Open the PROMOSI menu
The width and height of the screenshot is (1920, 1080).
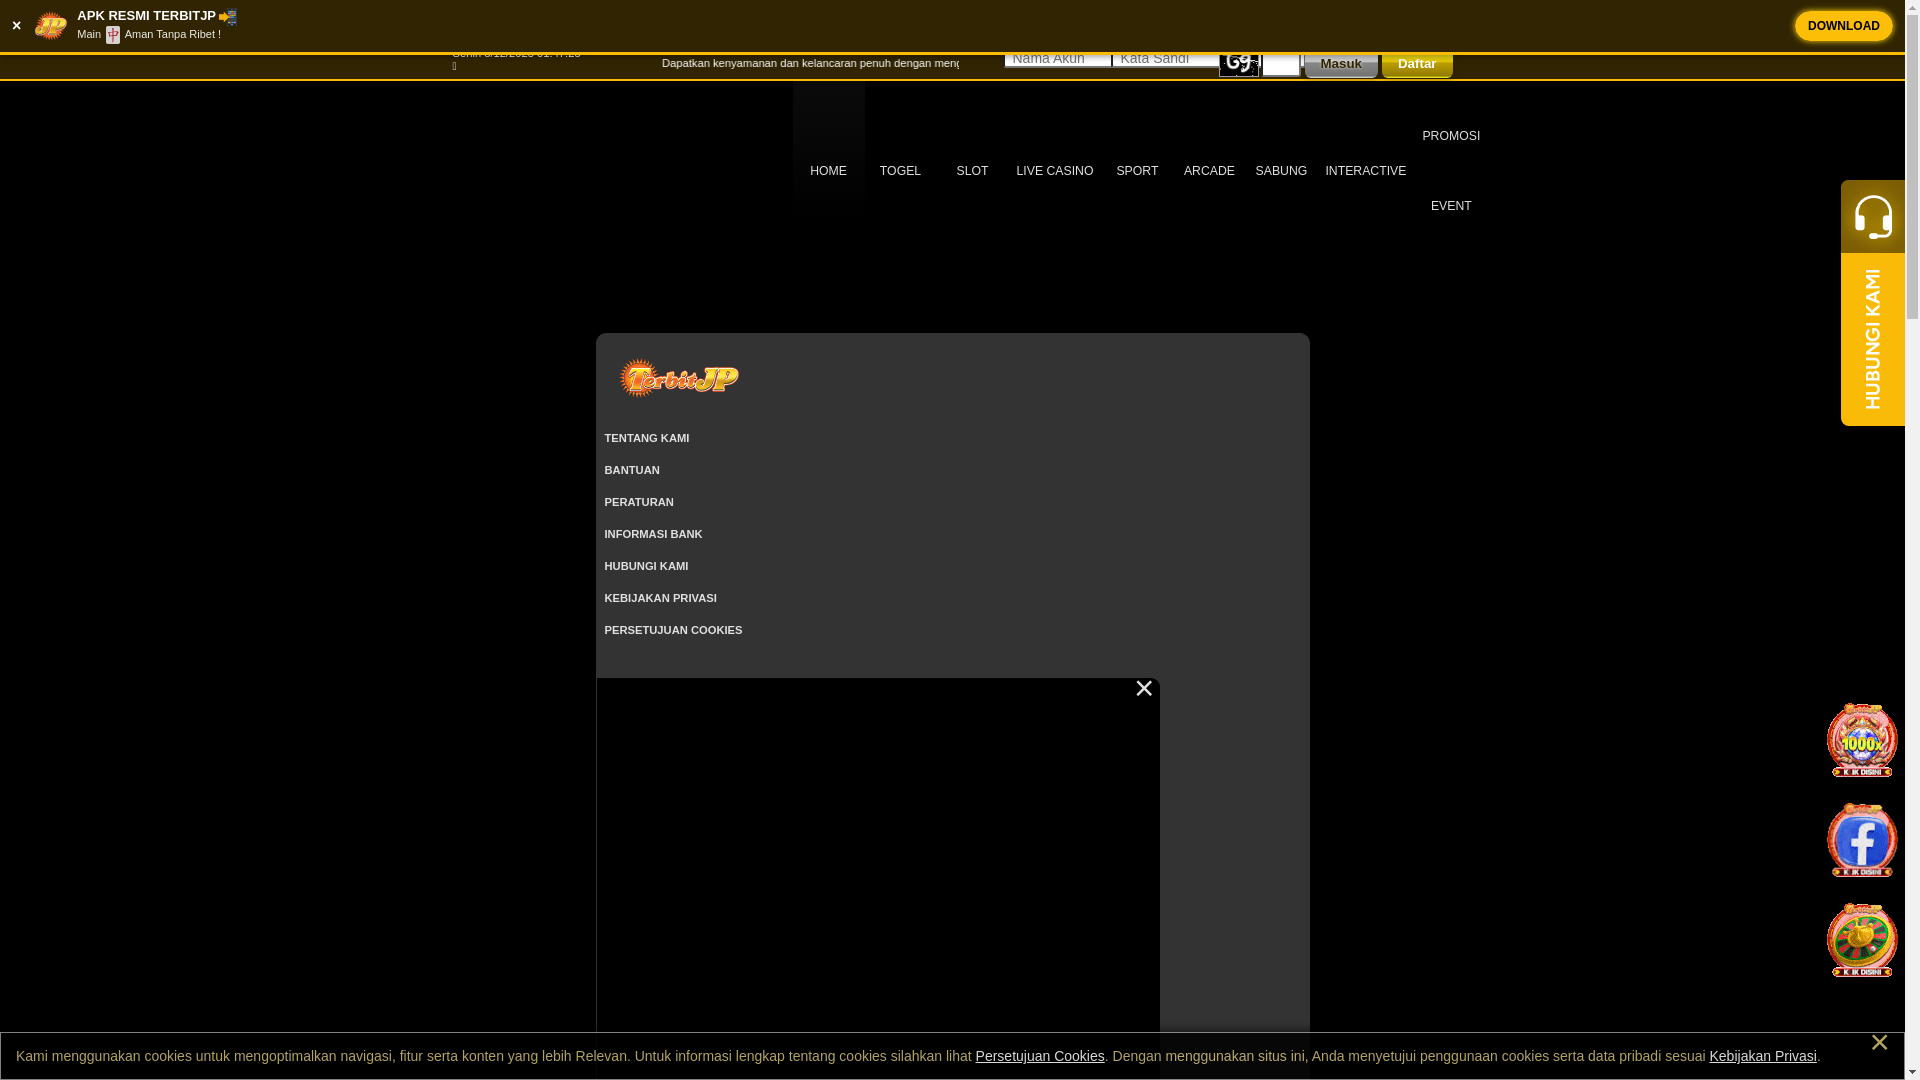(1451, 136)
